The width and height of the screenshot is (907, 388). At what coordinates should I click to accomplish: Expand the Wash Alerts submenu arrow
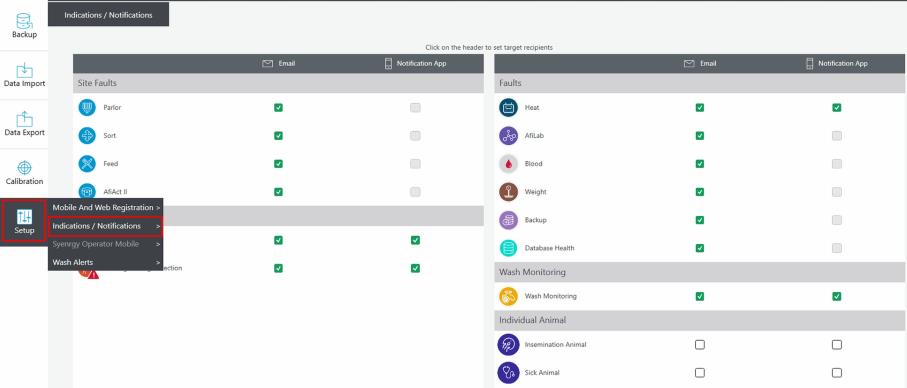(x=158, y=263)
